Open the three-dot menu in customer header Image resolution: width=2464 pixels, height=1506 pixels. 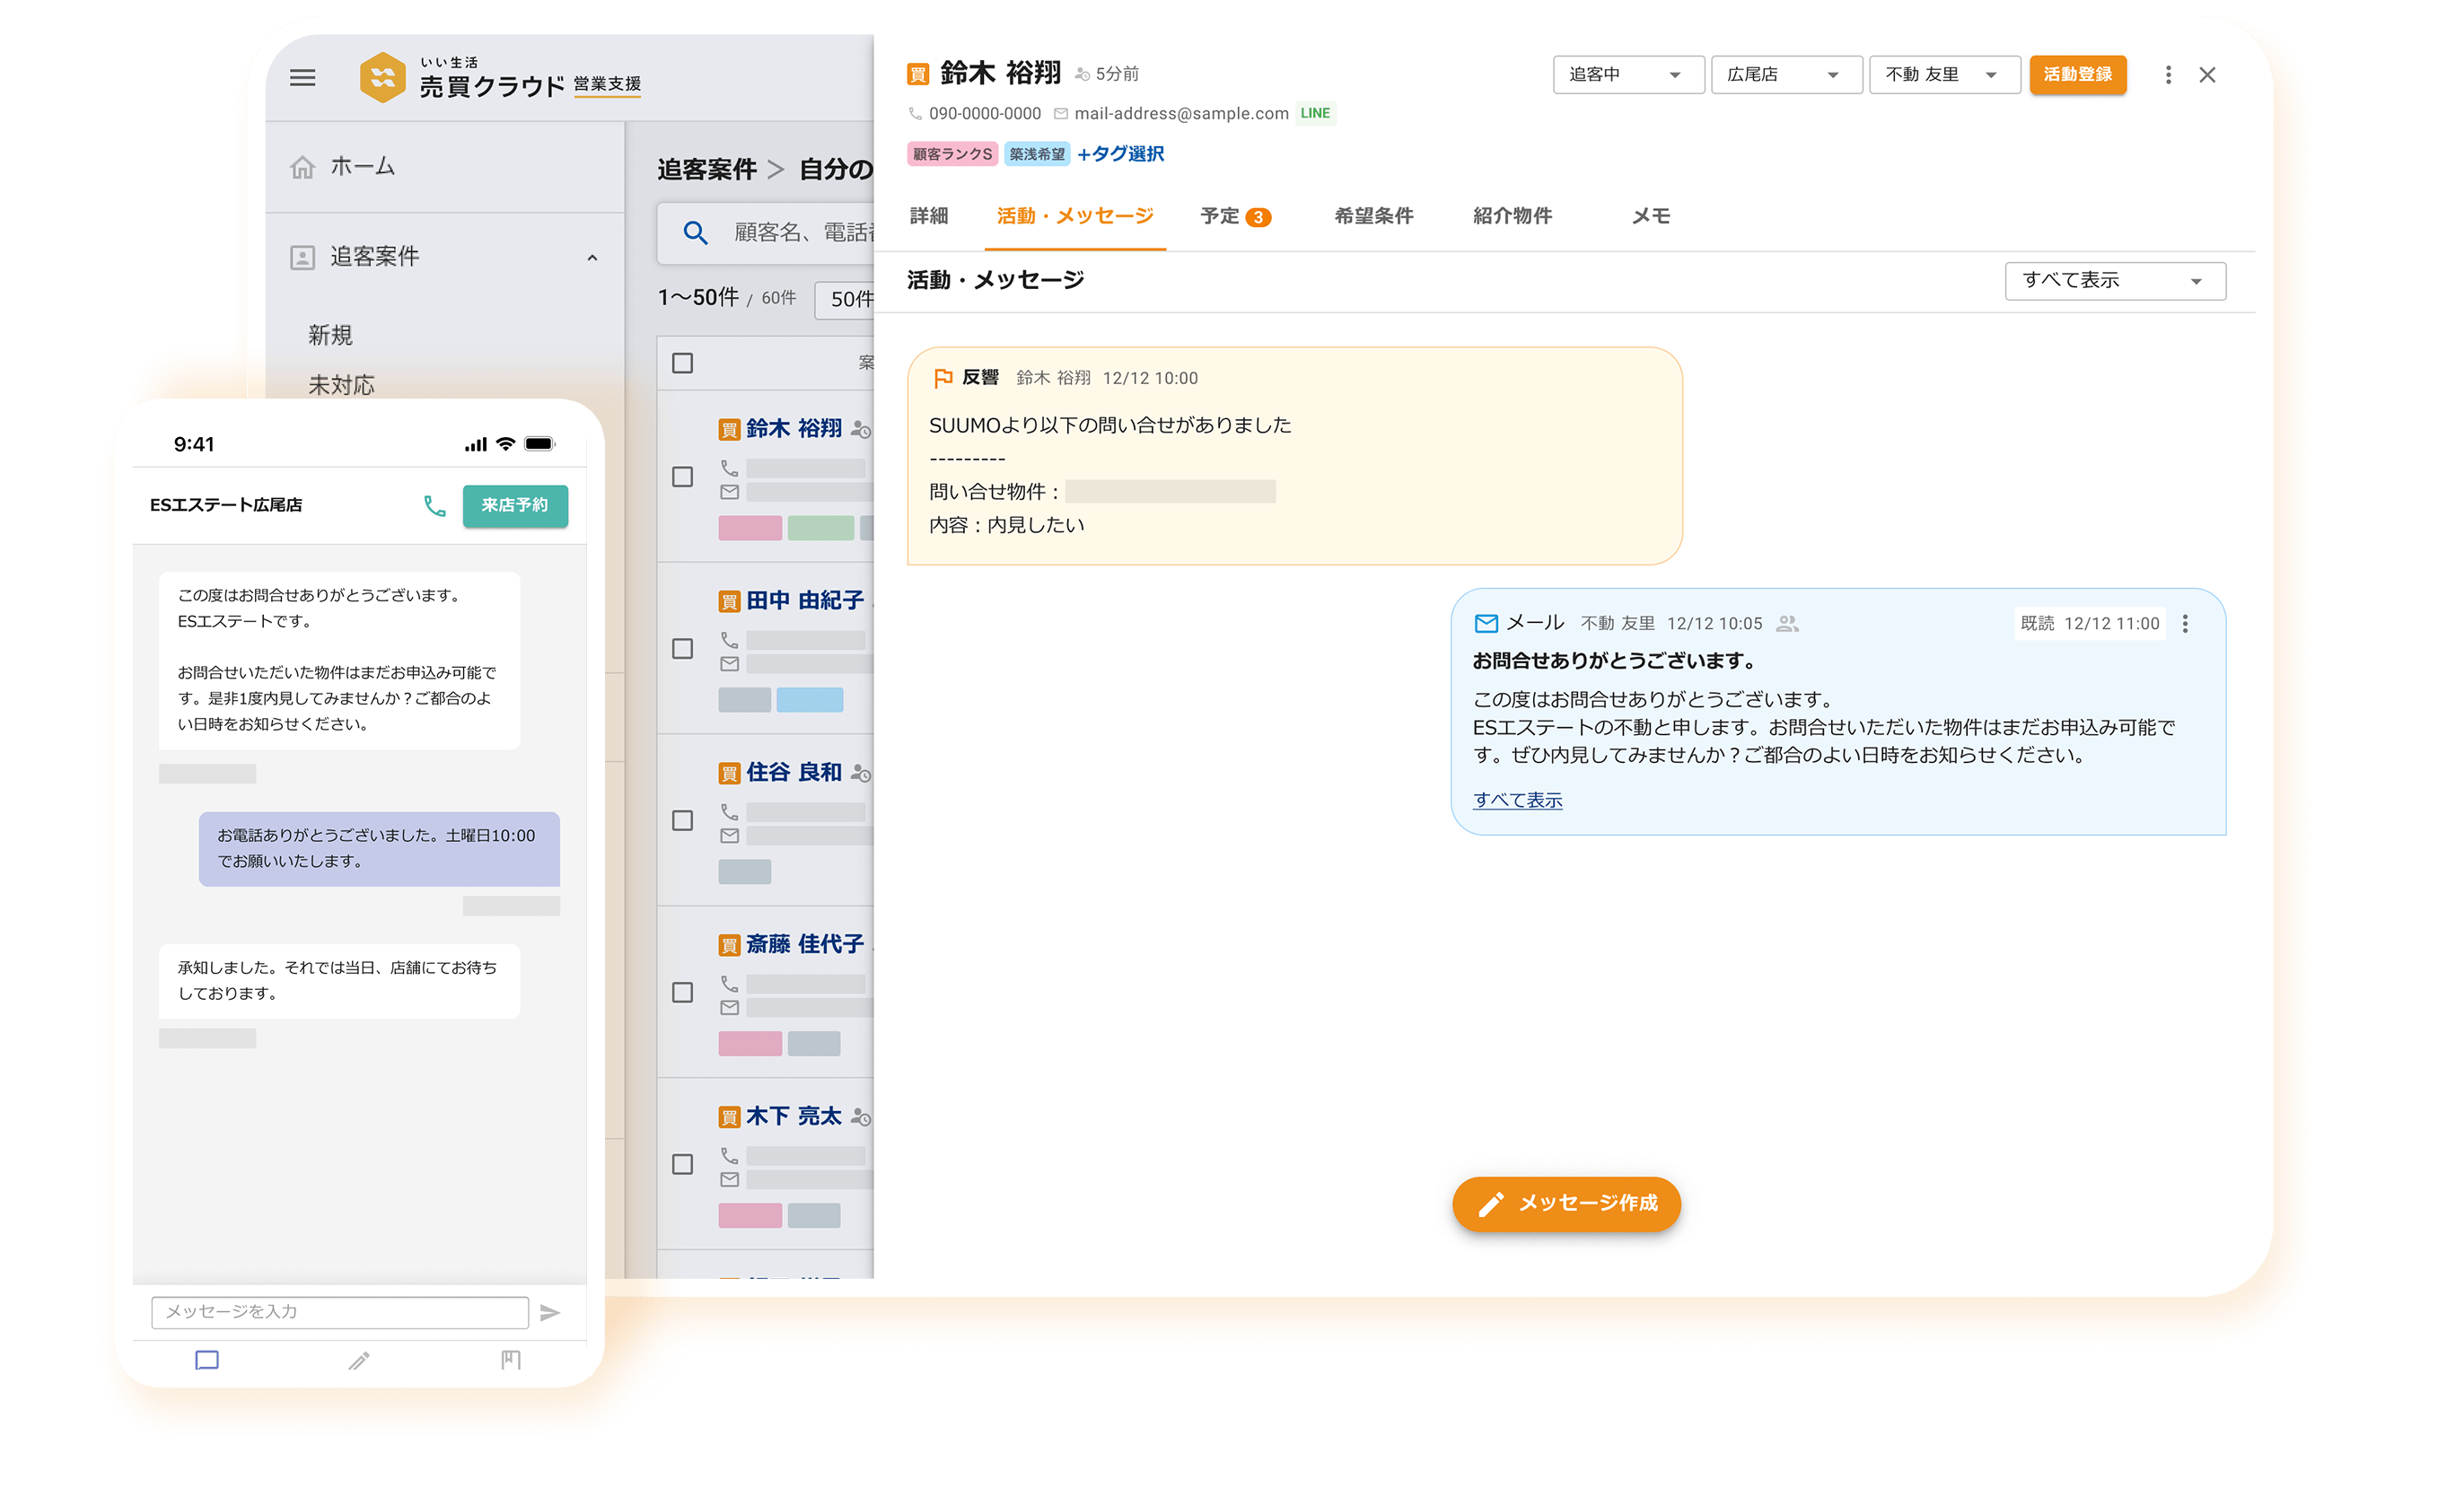tap(2168, 75)
